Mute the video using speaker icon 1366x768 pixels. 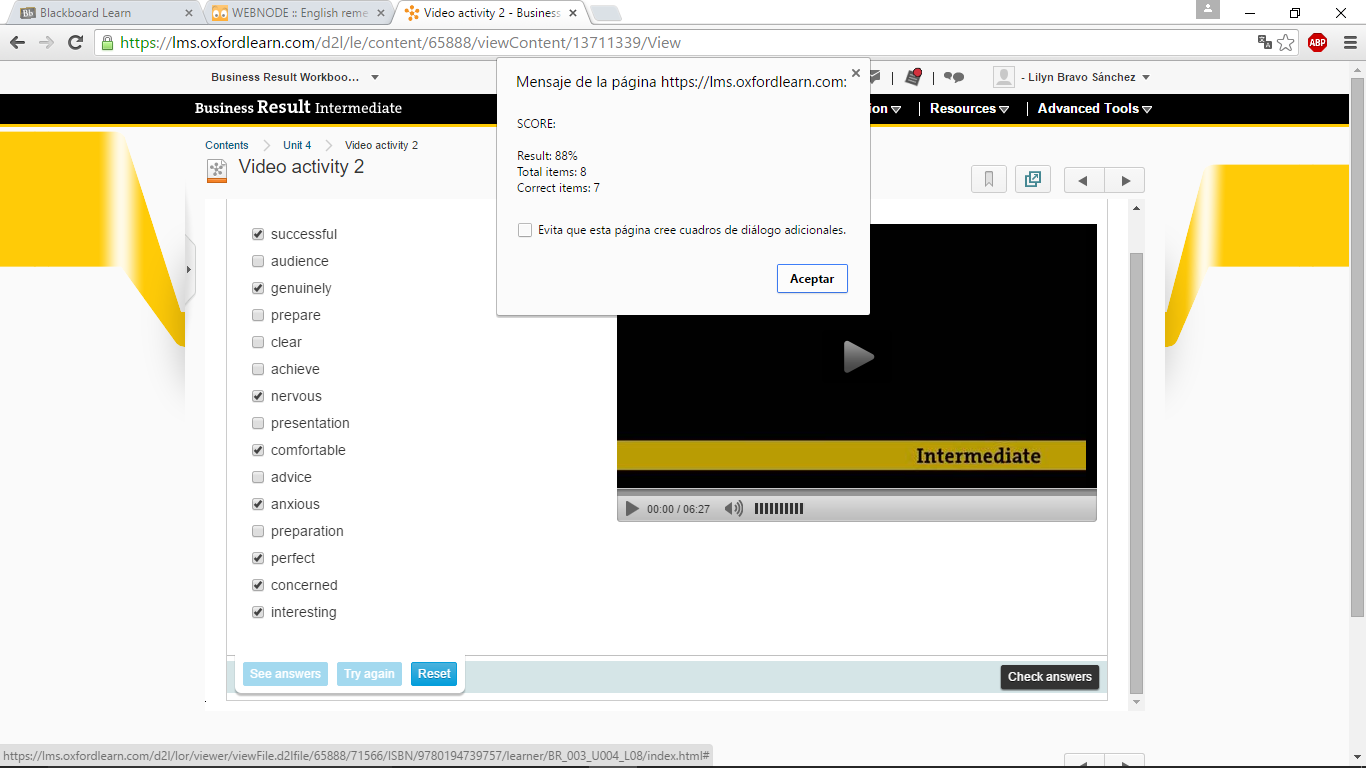[733, 509]
